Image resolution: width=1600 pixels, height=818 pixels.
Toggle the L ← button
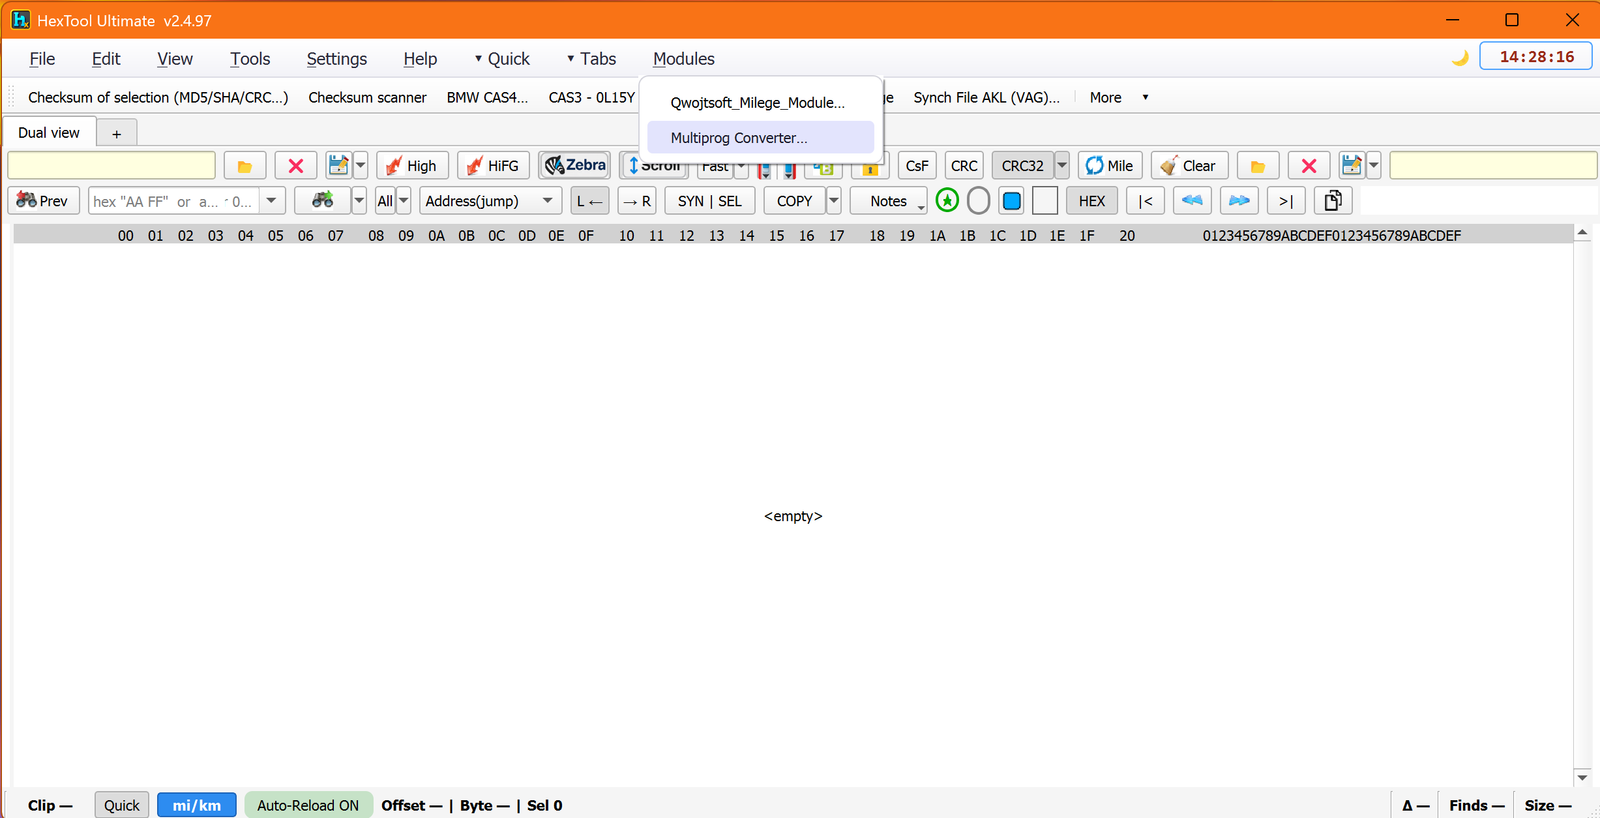coord(590,201)
